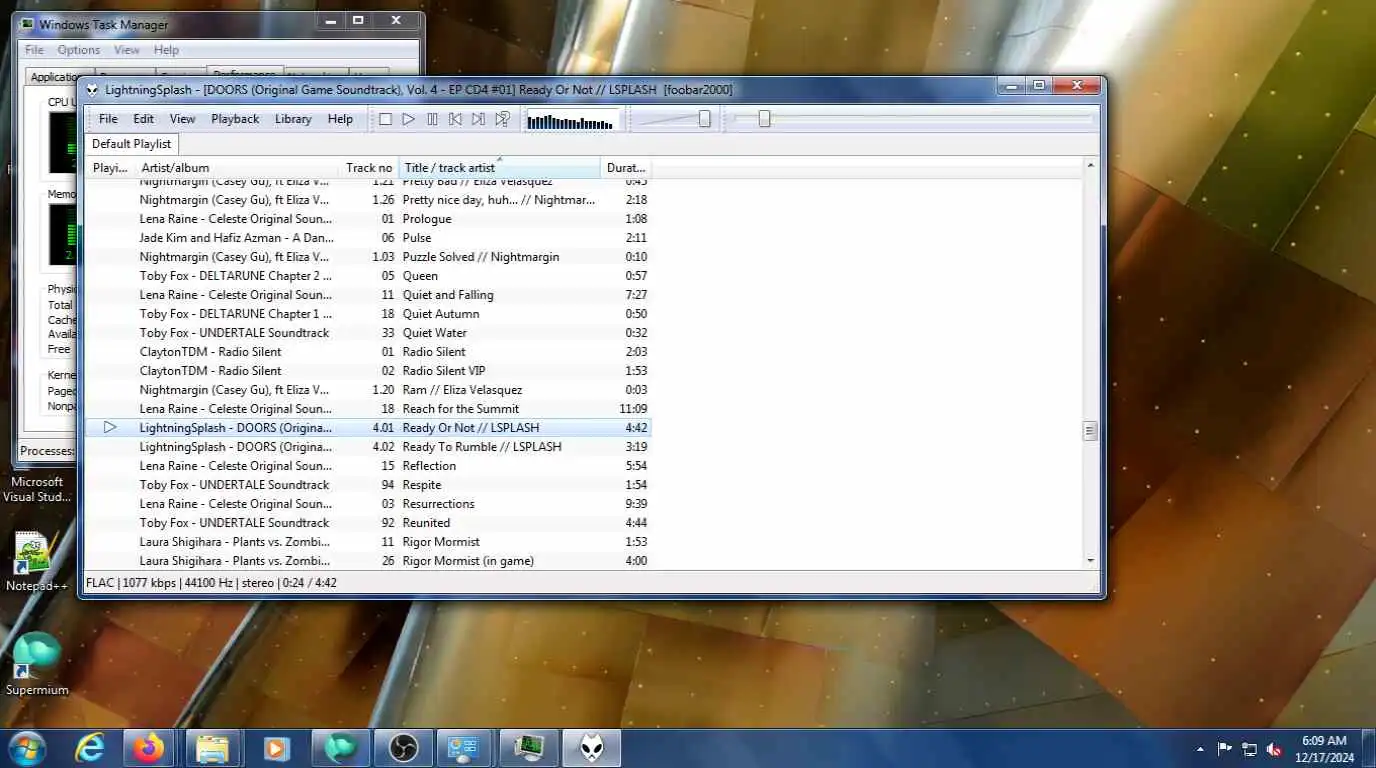
Task: Adjust the volume slider
Action: 704,119
